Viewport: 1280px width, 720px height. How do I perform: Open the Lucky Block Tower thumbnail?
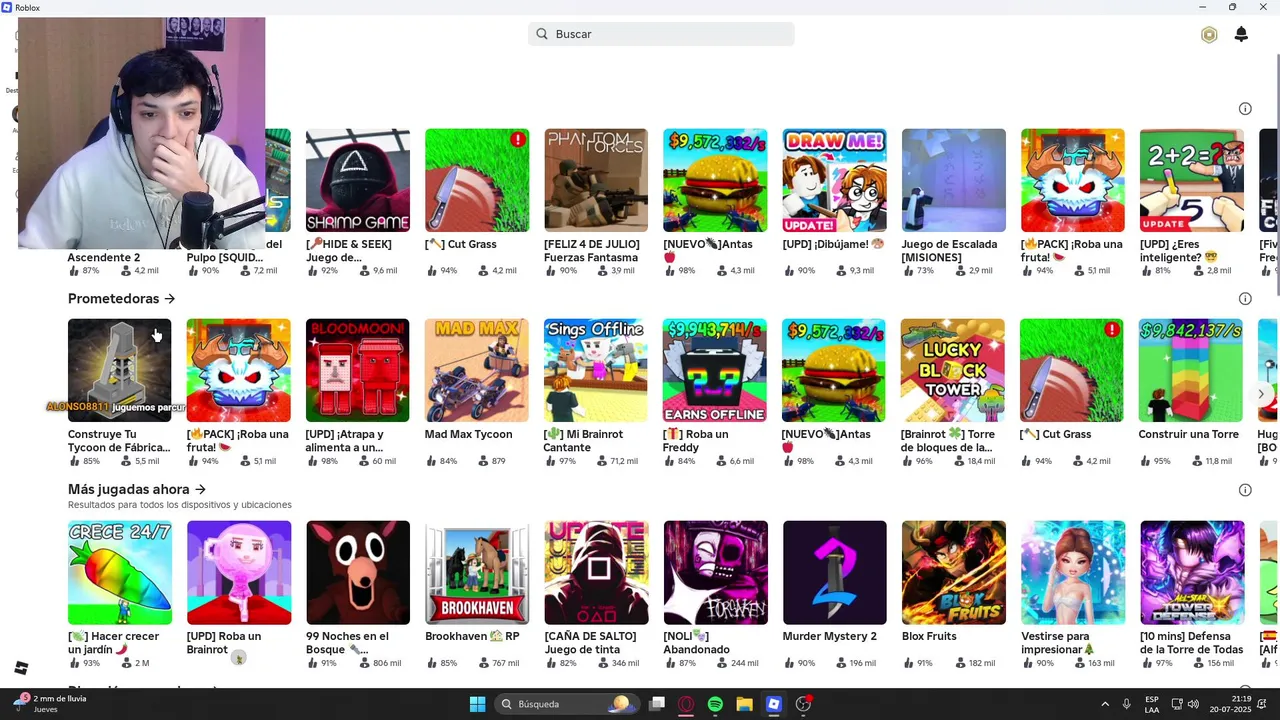point(953,370)
